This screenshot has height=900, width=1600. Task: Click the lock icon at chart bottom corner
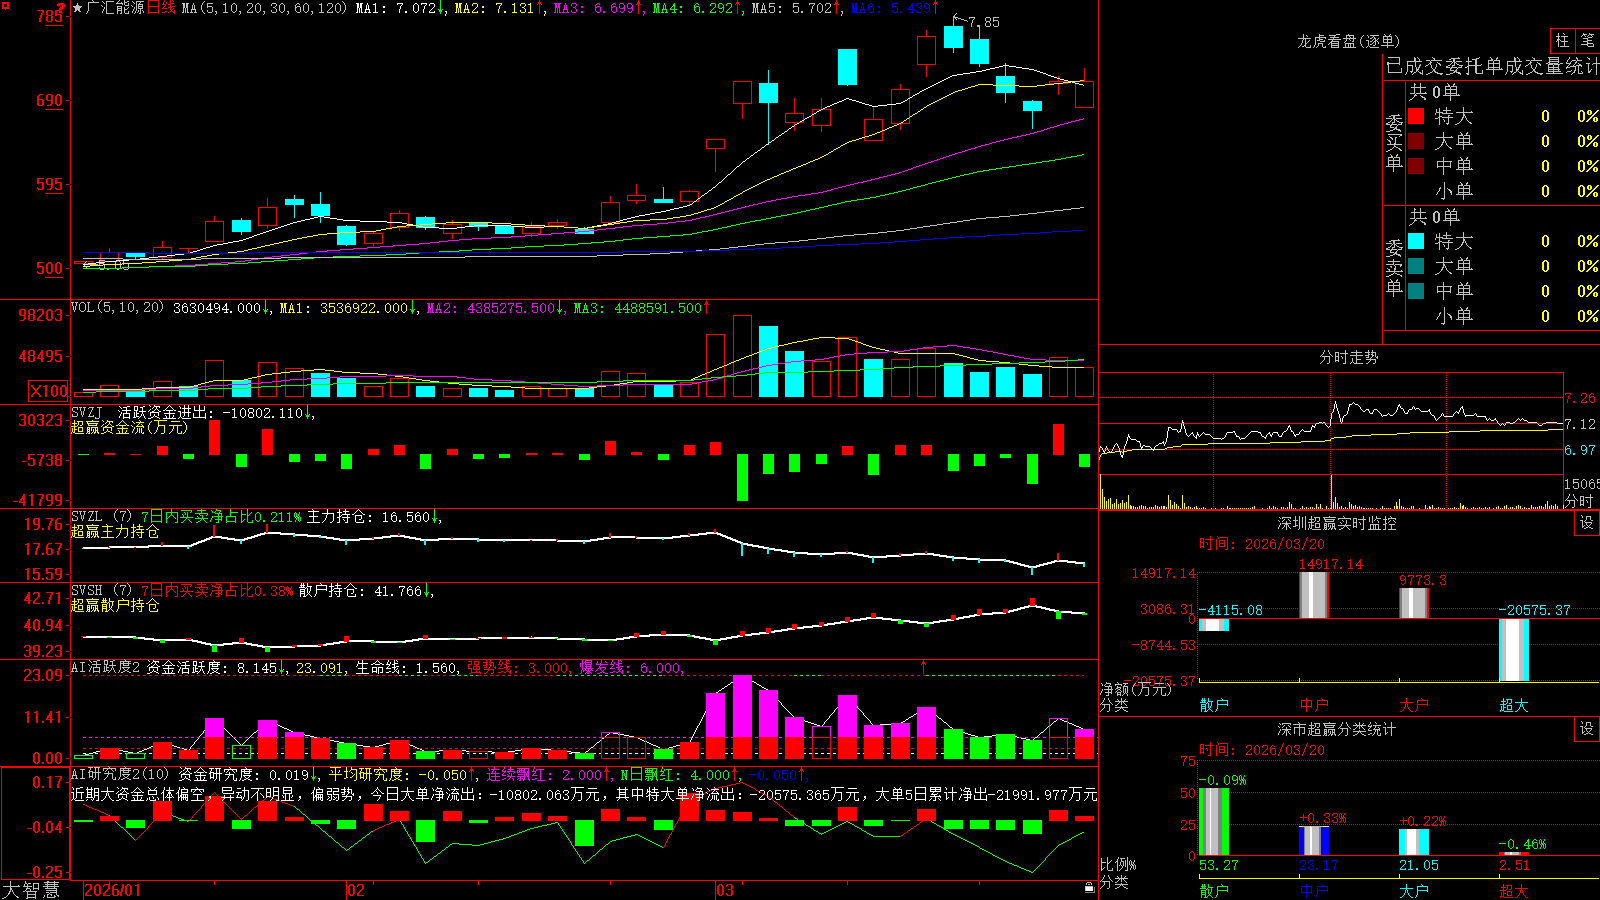pos(1089,888)
